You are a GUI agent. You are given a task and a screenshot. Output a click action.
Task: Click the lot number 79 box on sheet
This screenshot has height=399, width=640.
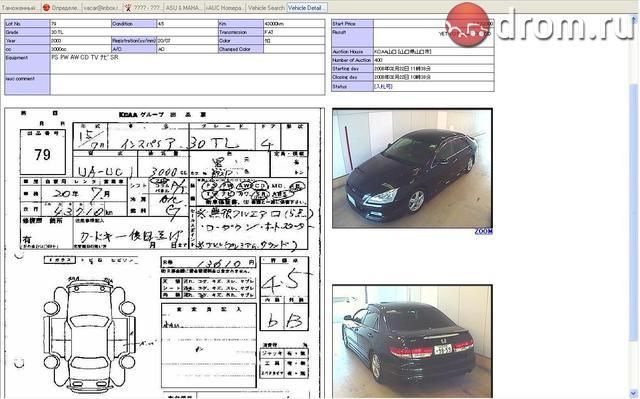[x=43, y=152]
